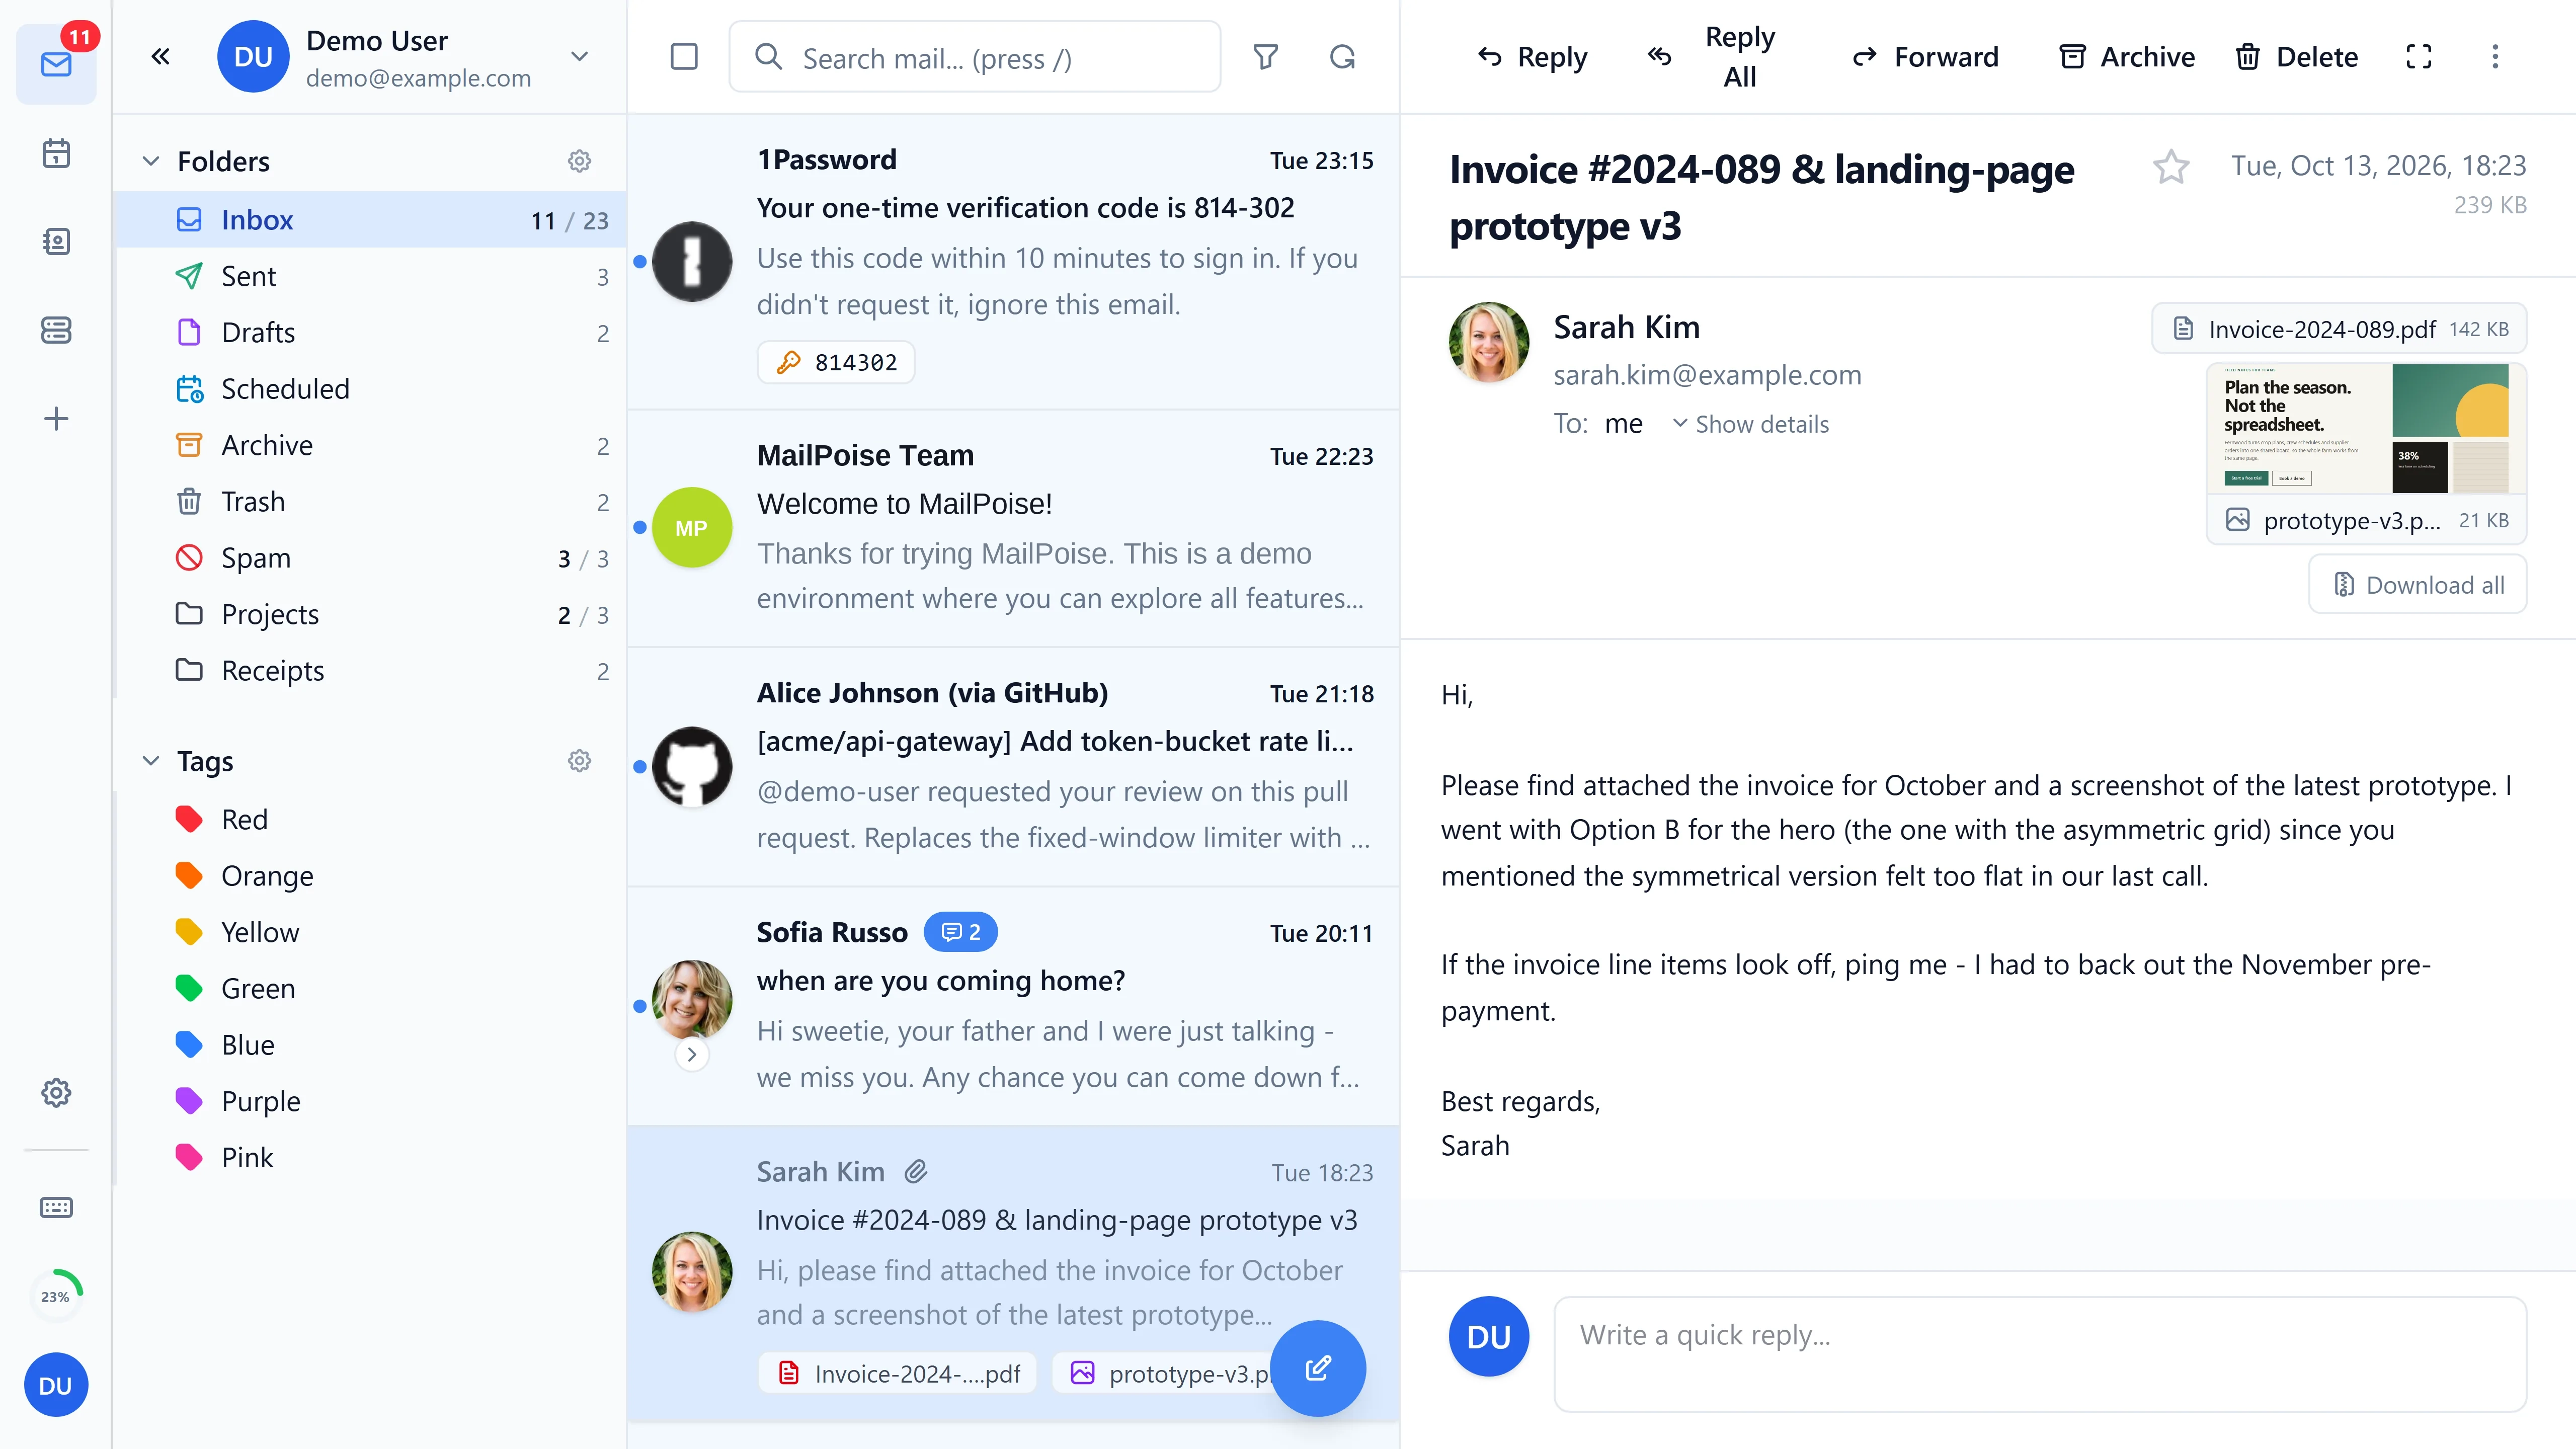Screen dimensions: 2576x1449
Task: Select the Purple tag
Action: (372, 1101)
